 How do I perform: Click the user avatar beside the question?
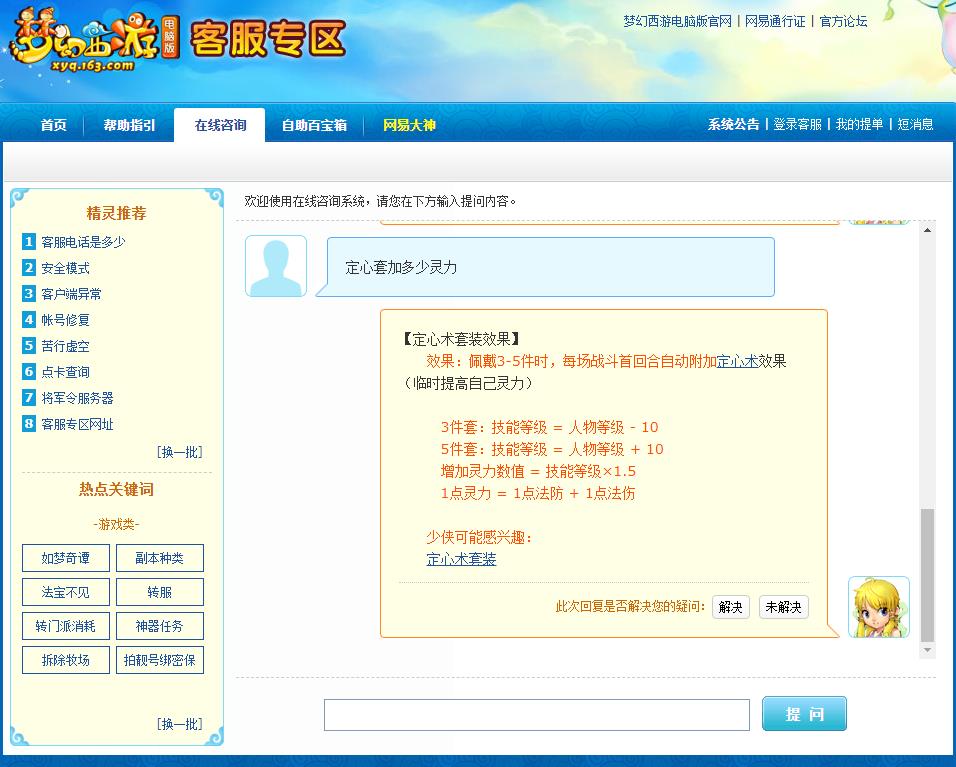[x=276, y=266]
